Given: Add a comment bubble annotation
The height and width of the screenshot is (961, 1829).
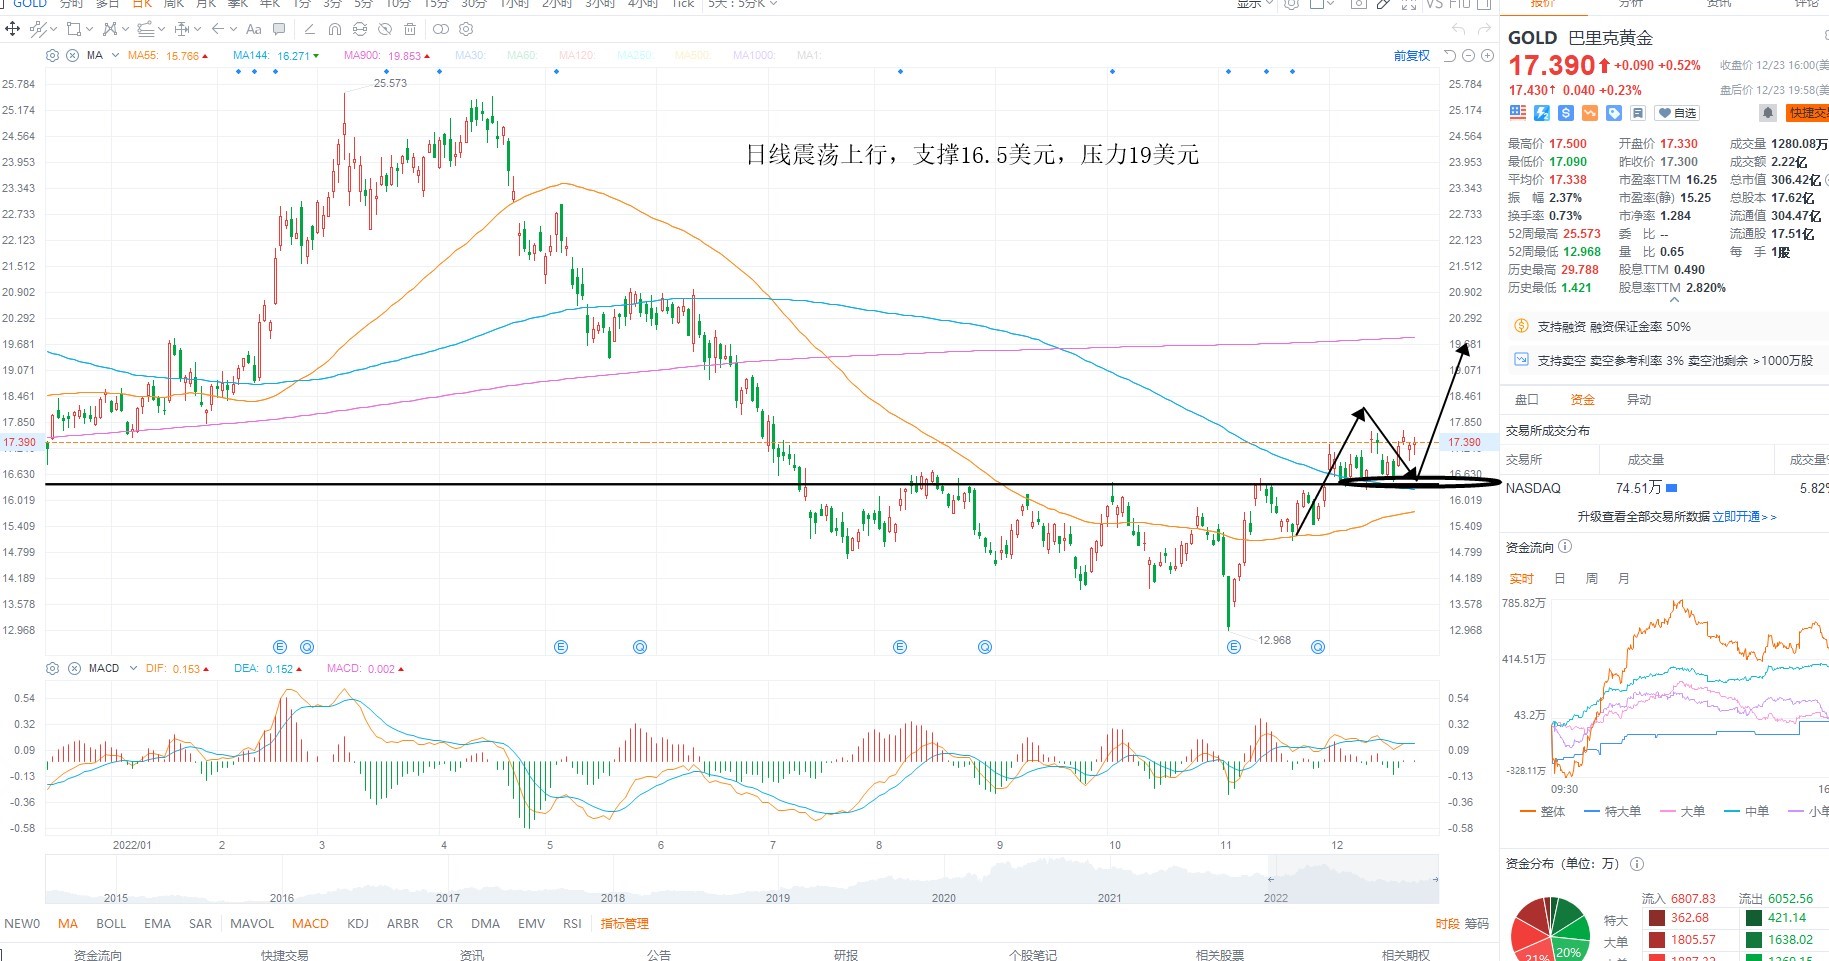Looking at the screenshot, I should click(x=279, y=29).
